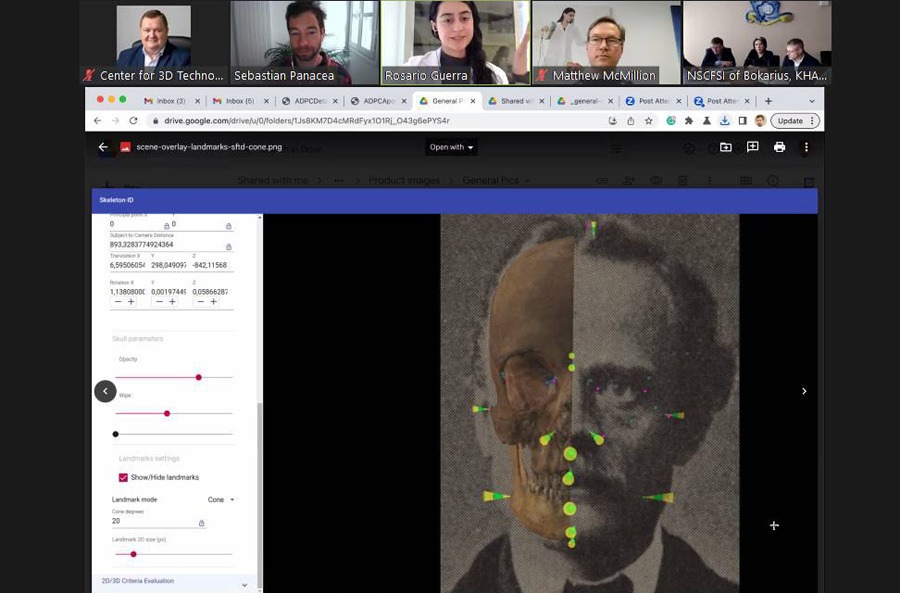This screenshot has height=593, width=900.
Task: Increase Rotation X with the plus button
Action: [x=130, y=302]
